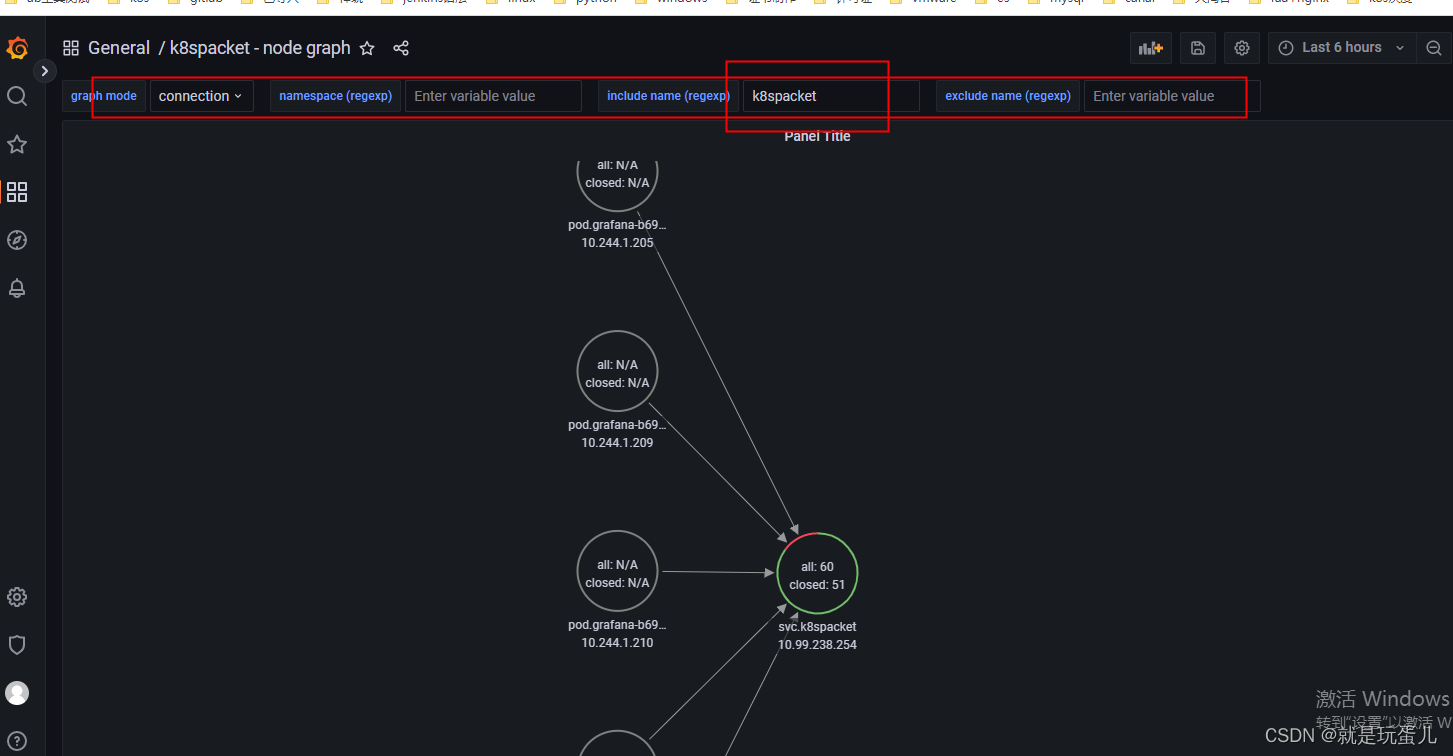
Task: Open the Explore compass icon
Action: click(17, 240)
